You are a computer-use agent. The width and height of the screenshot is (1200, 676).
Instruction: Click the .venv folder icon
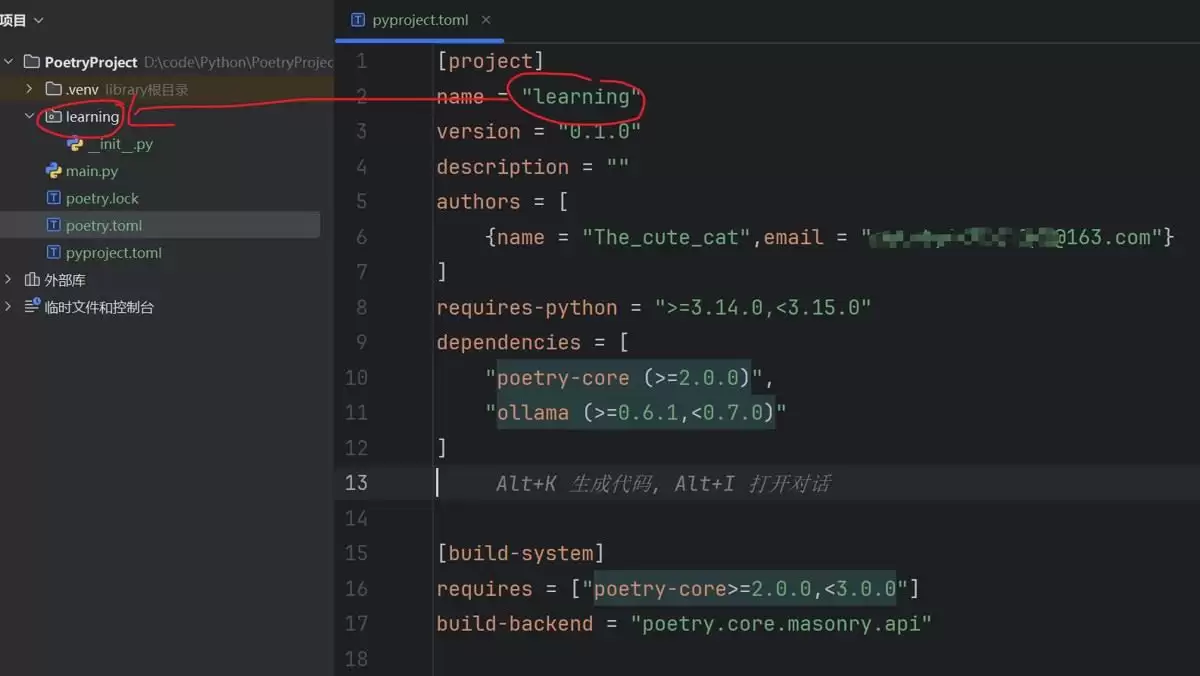click(x=54, y=89)
